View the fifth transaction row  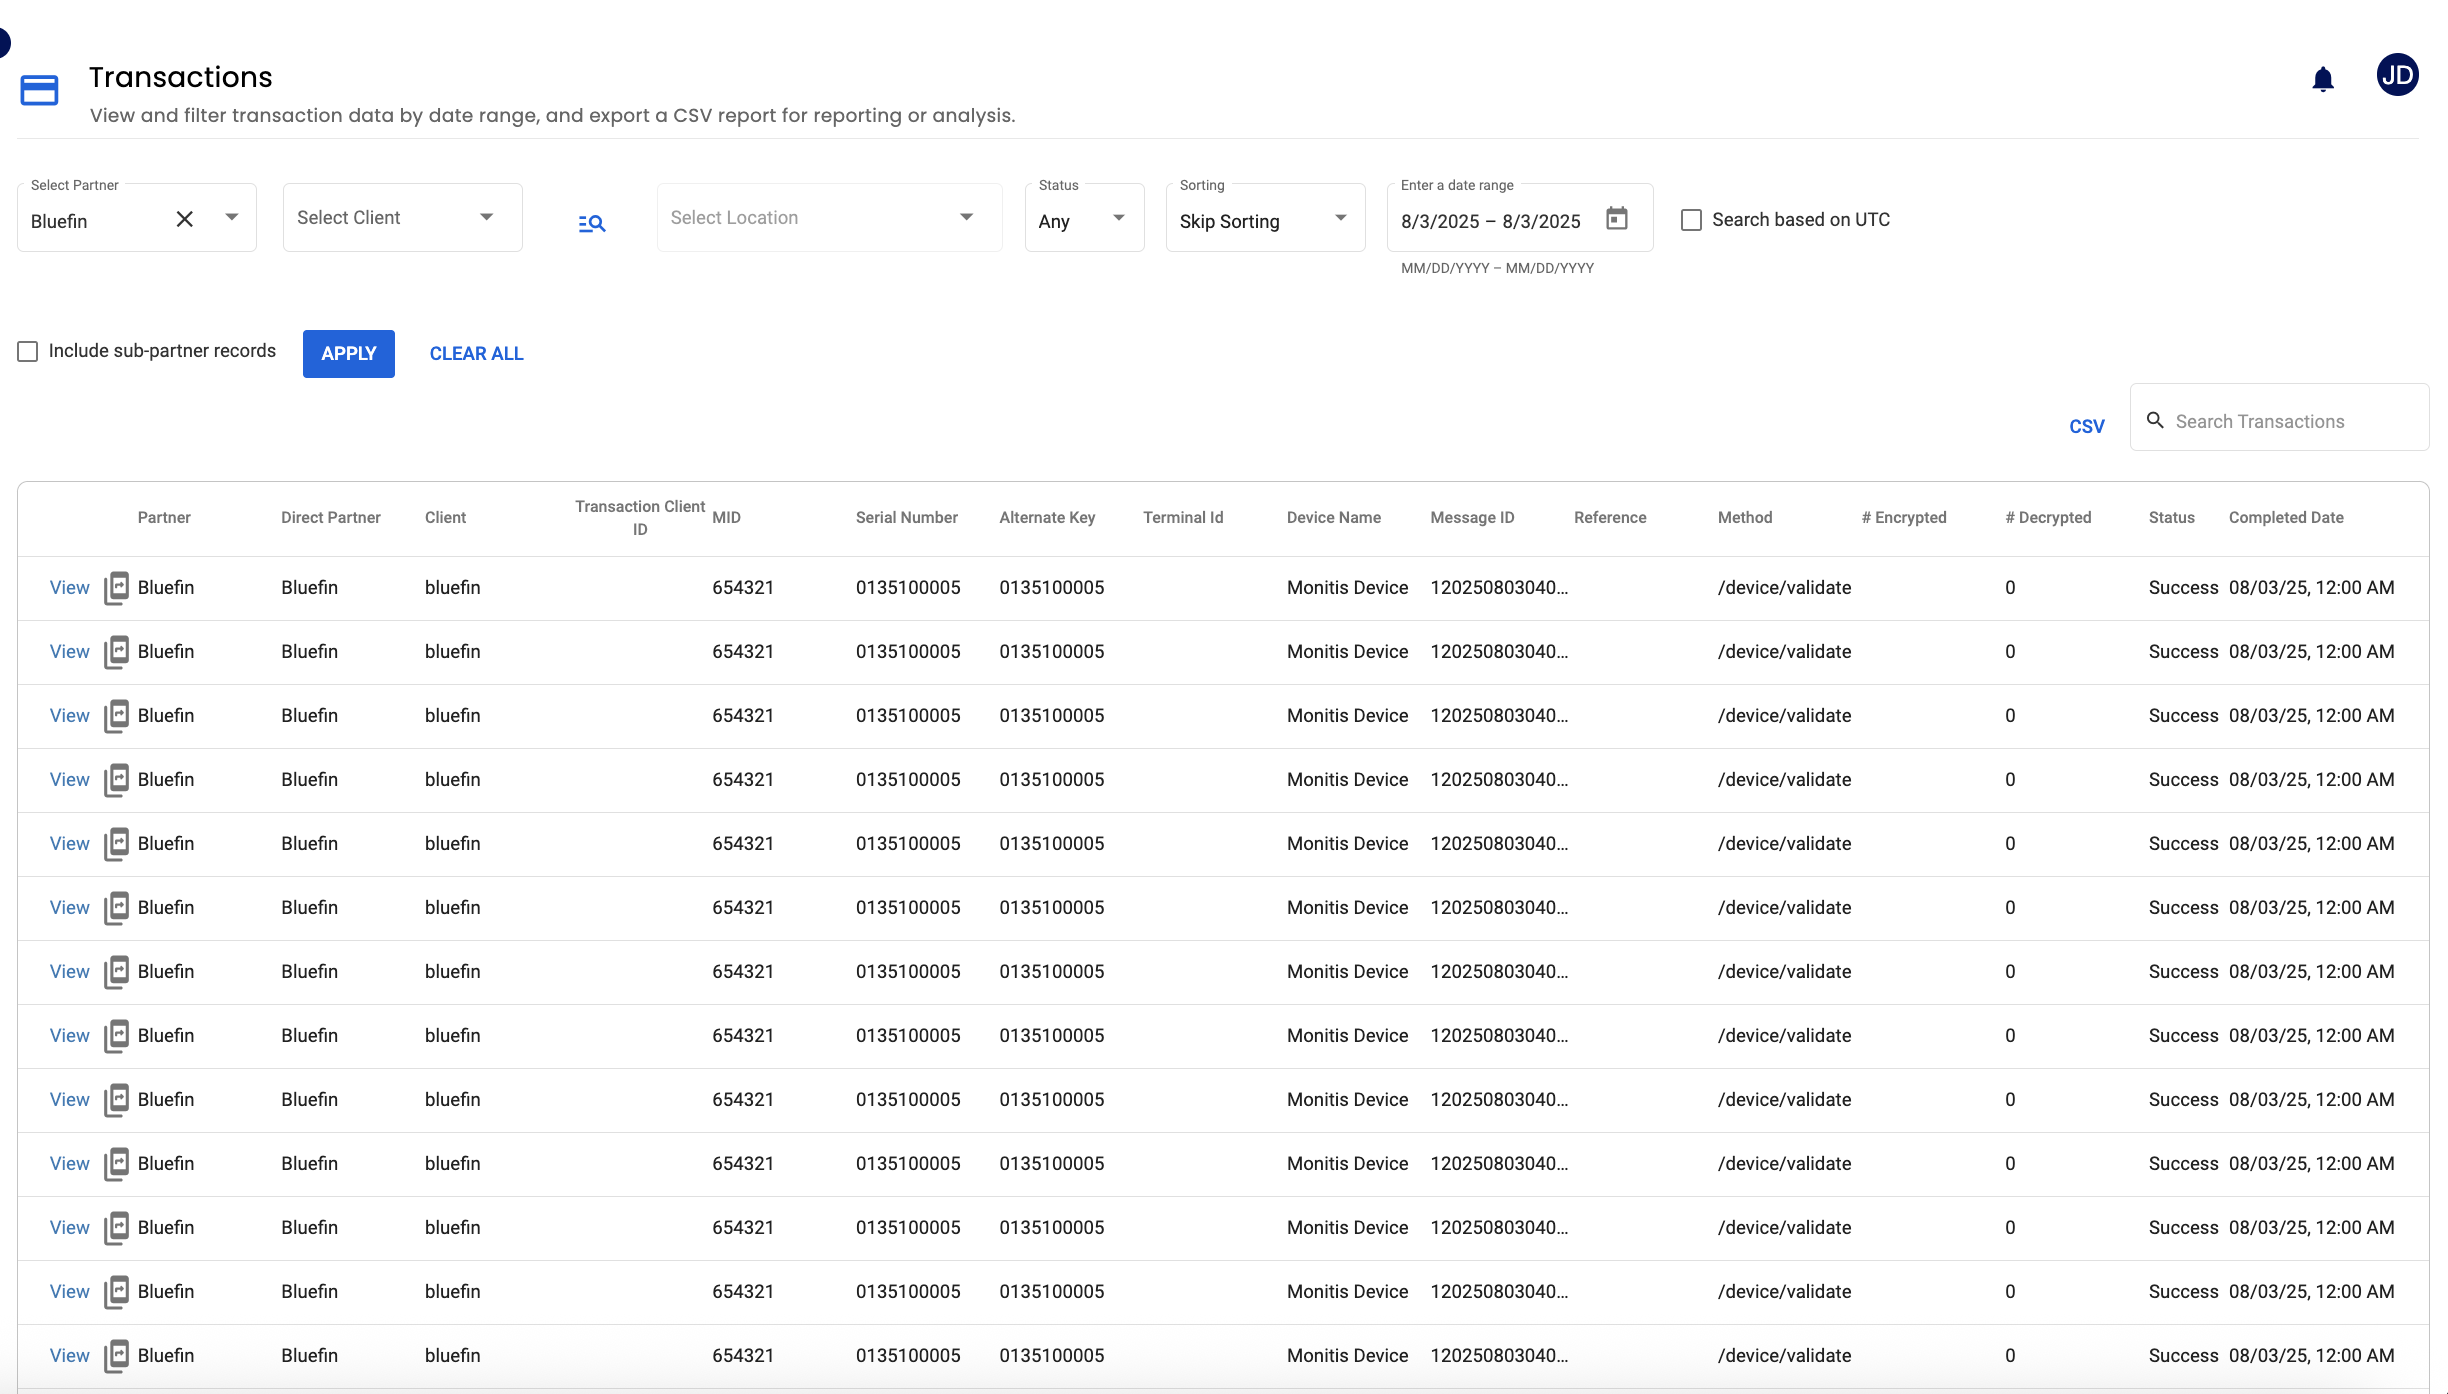pyautogui.click(x=69, y=844)
